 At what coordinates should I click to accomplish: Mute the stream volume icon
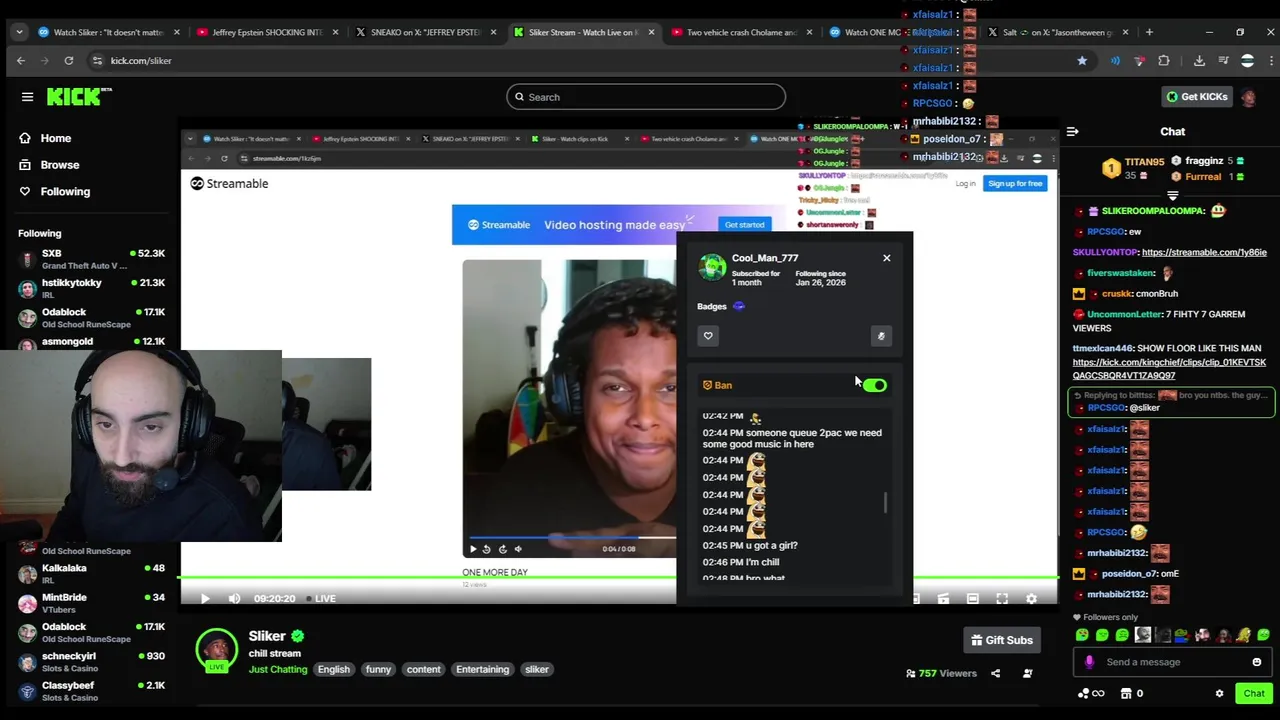234,599
